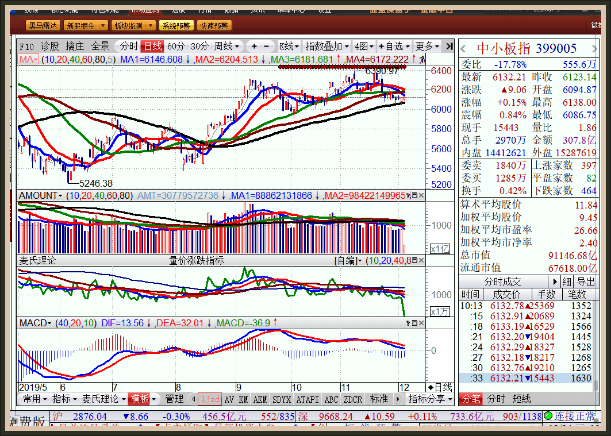Open the 自编 dropdown in 麦氏理论 panel
This screenshot has width=611, height=436.
(x=348, y=260)
